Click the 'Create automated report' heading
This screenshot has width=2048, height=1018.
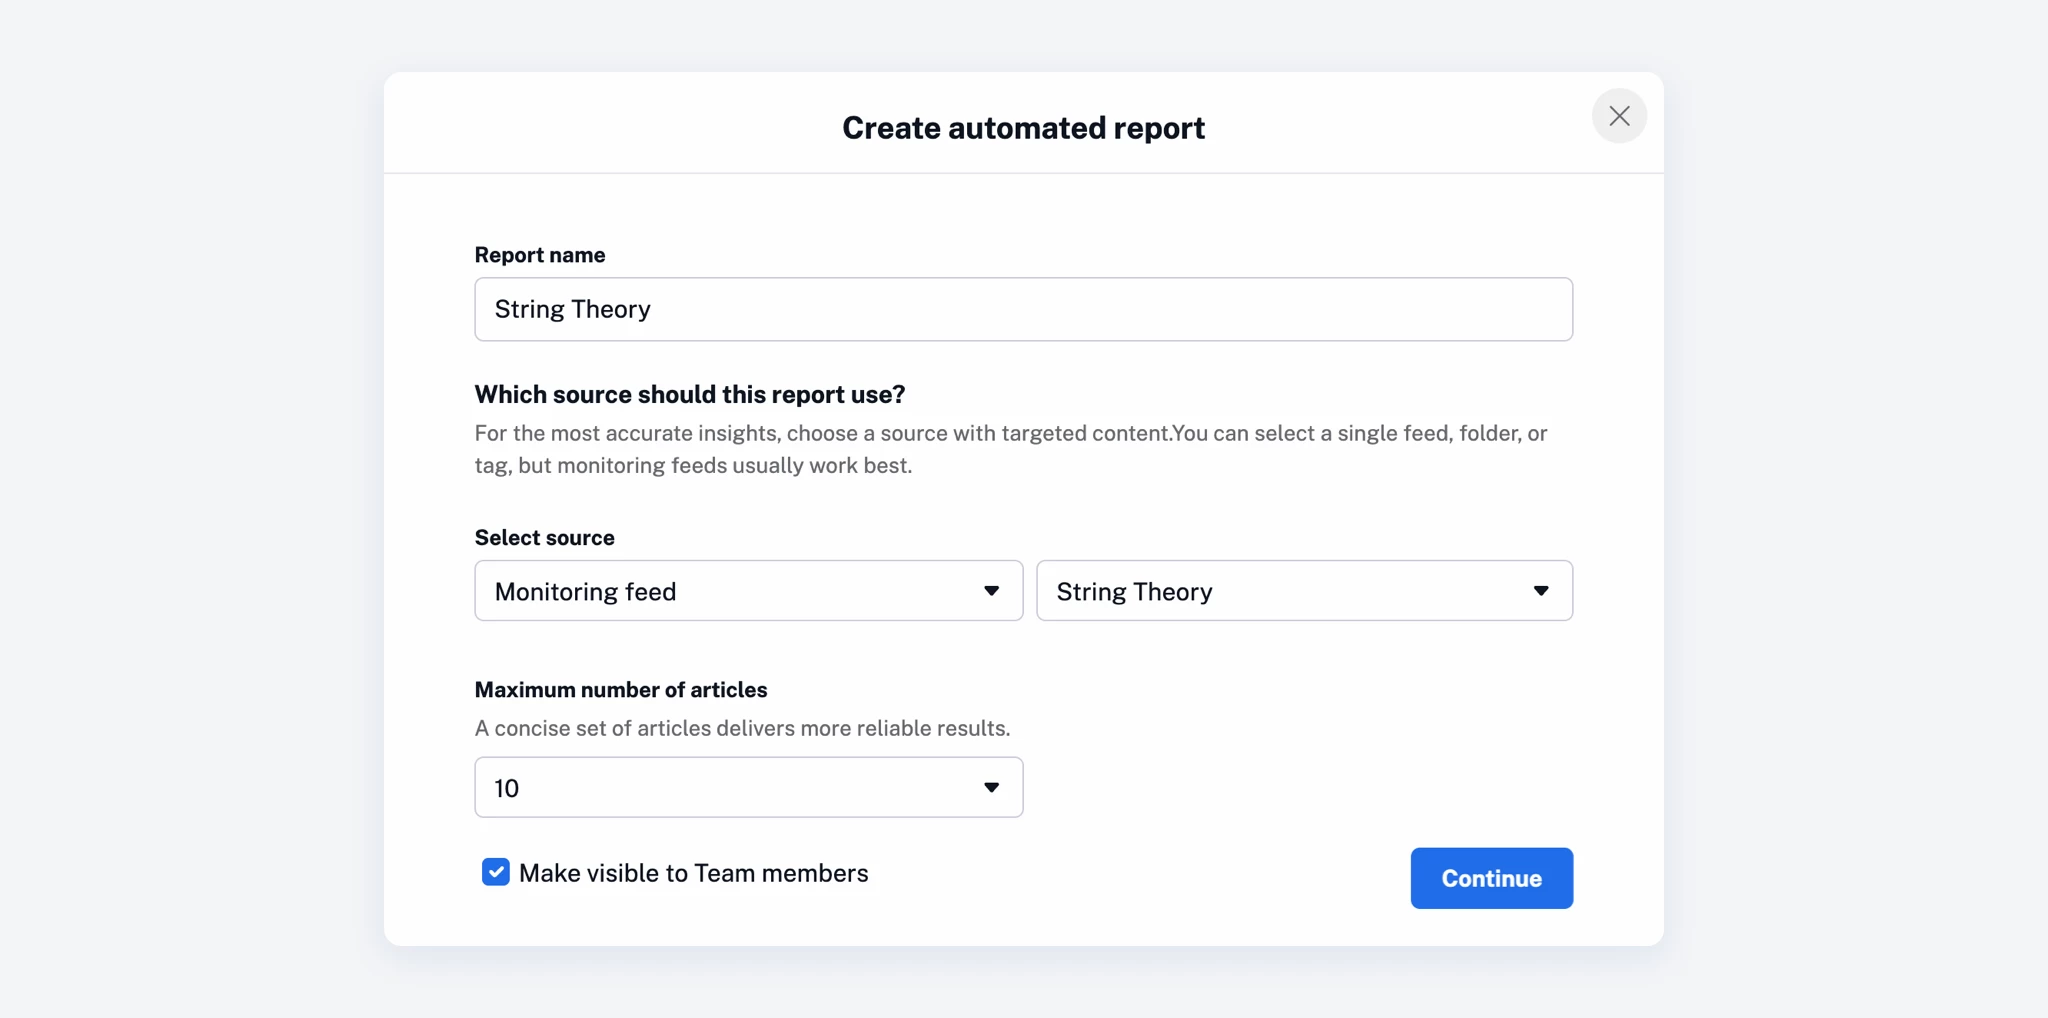pyautogui.click(x=1023, y=128)
